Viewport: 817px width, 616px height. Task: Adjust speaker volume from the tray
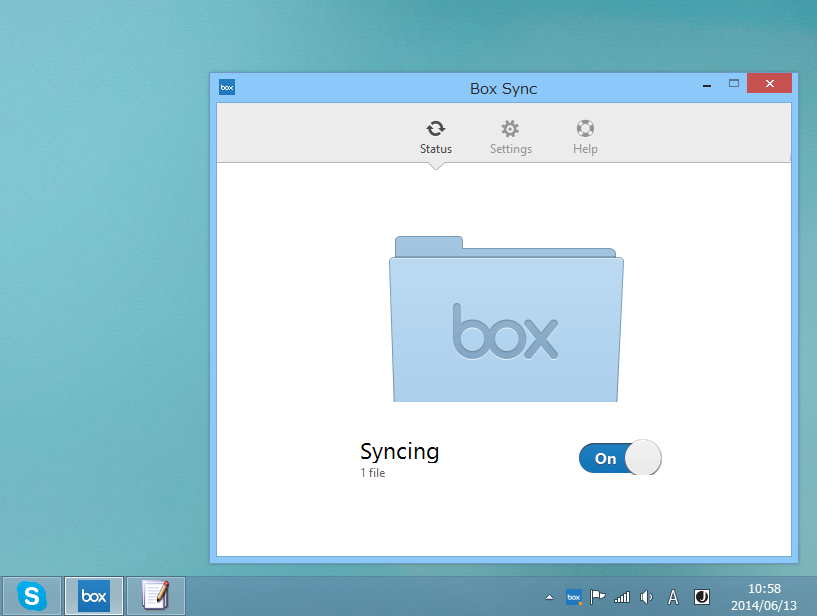pyautogui.click(x=645, y=597)
